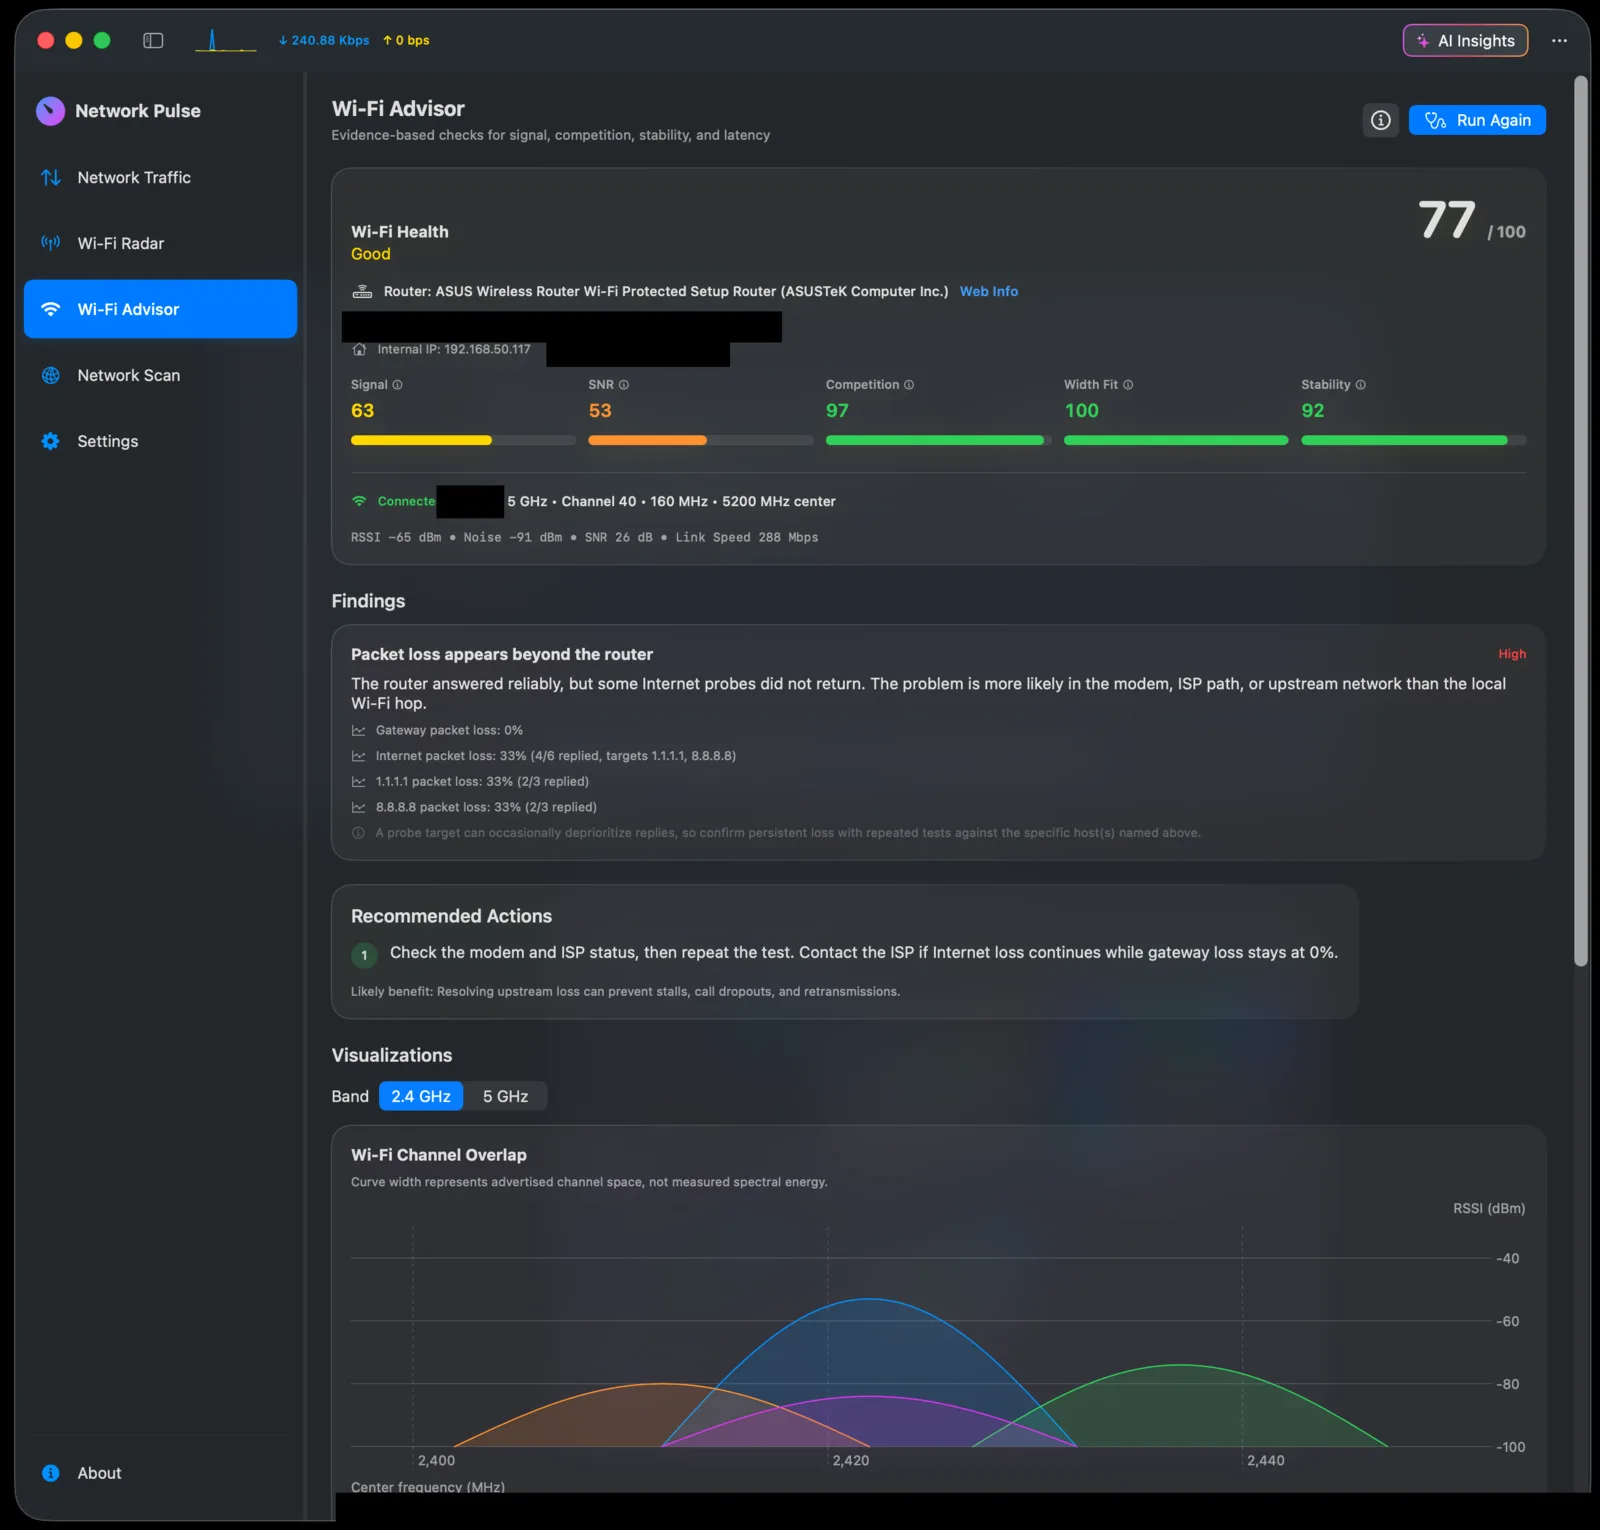Open Settings in sidebar

[160, 441]
